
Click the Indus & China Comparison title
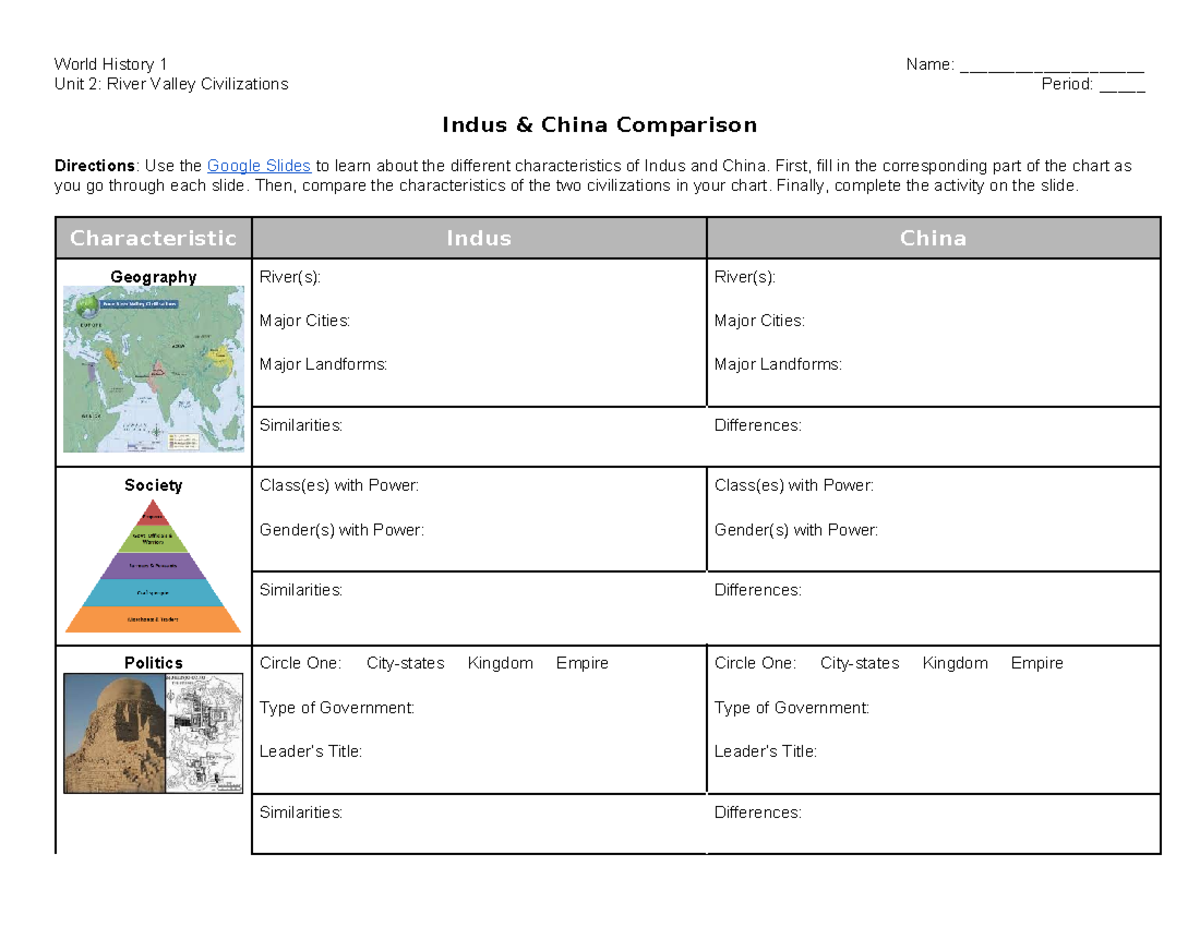tap(599, 124)
